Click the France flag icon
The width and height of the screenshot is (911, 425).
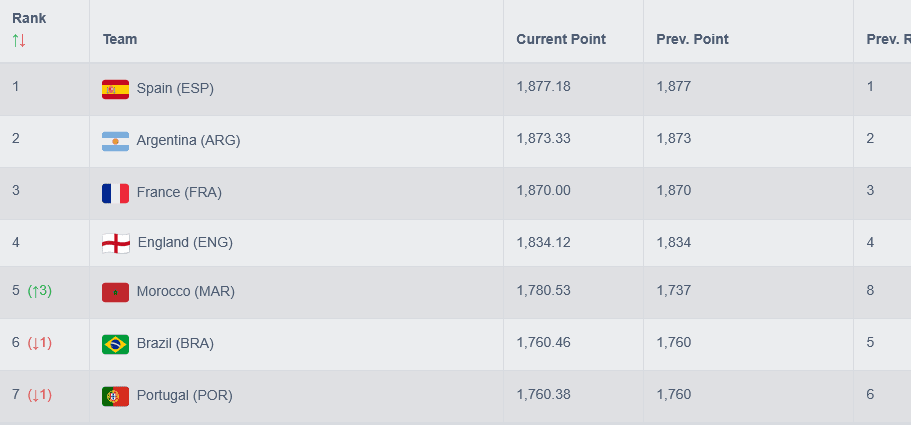tap(115, 193)
